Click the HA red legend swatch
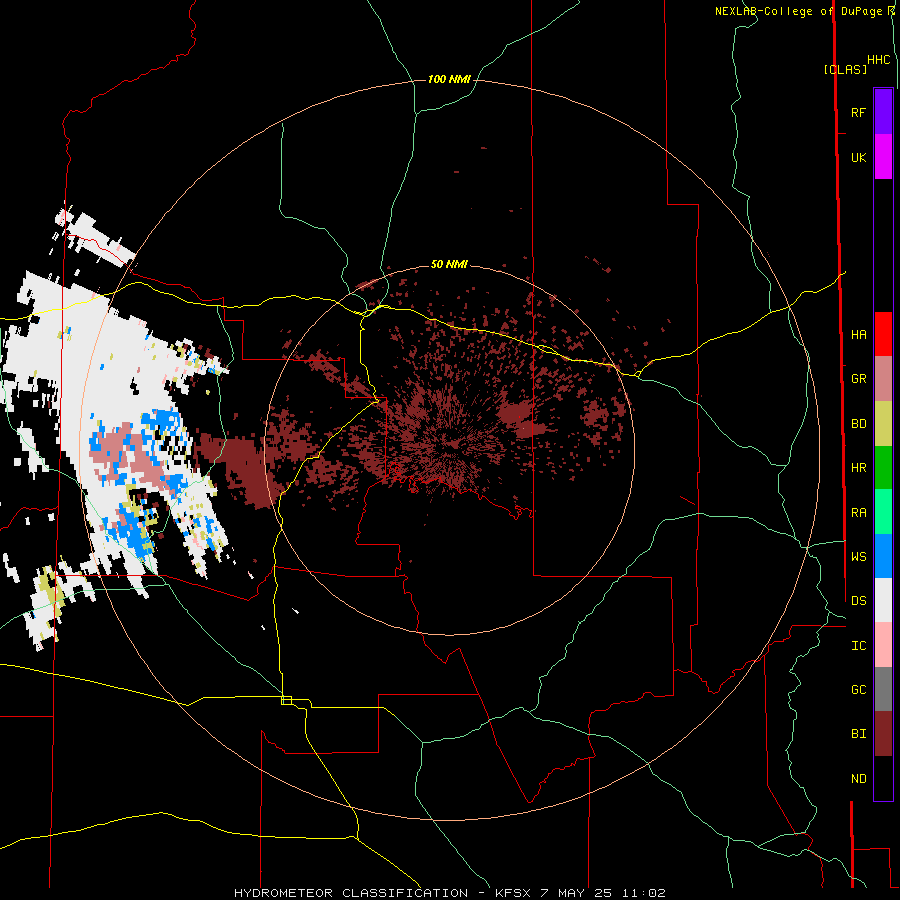 click(x=883, y=334)
